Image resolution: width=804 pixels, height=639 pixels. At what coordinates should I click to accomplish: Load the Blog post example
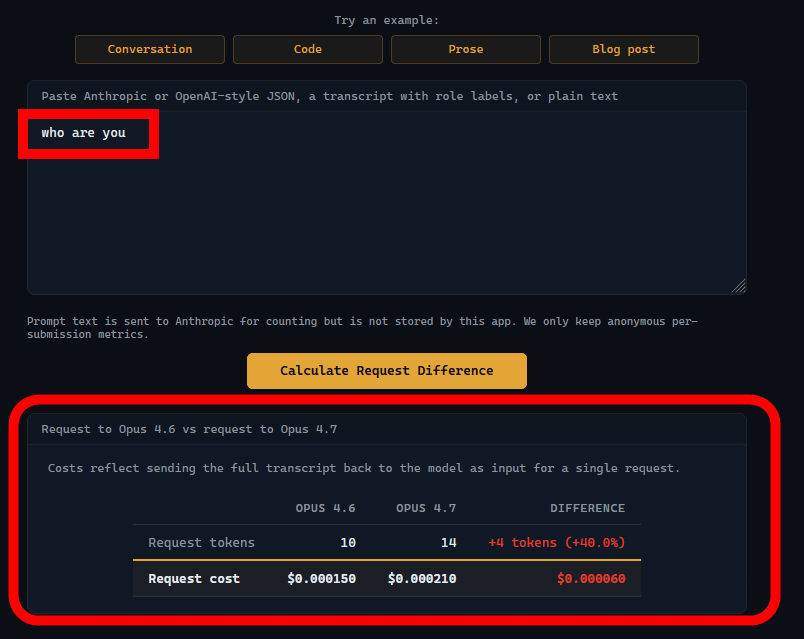pyautogui.click(x=624, y=49)
